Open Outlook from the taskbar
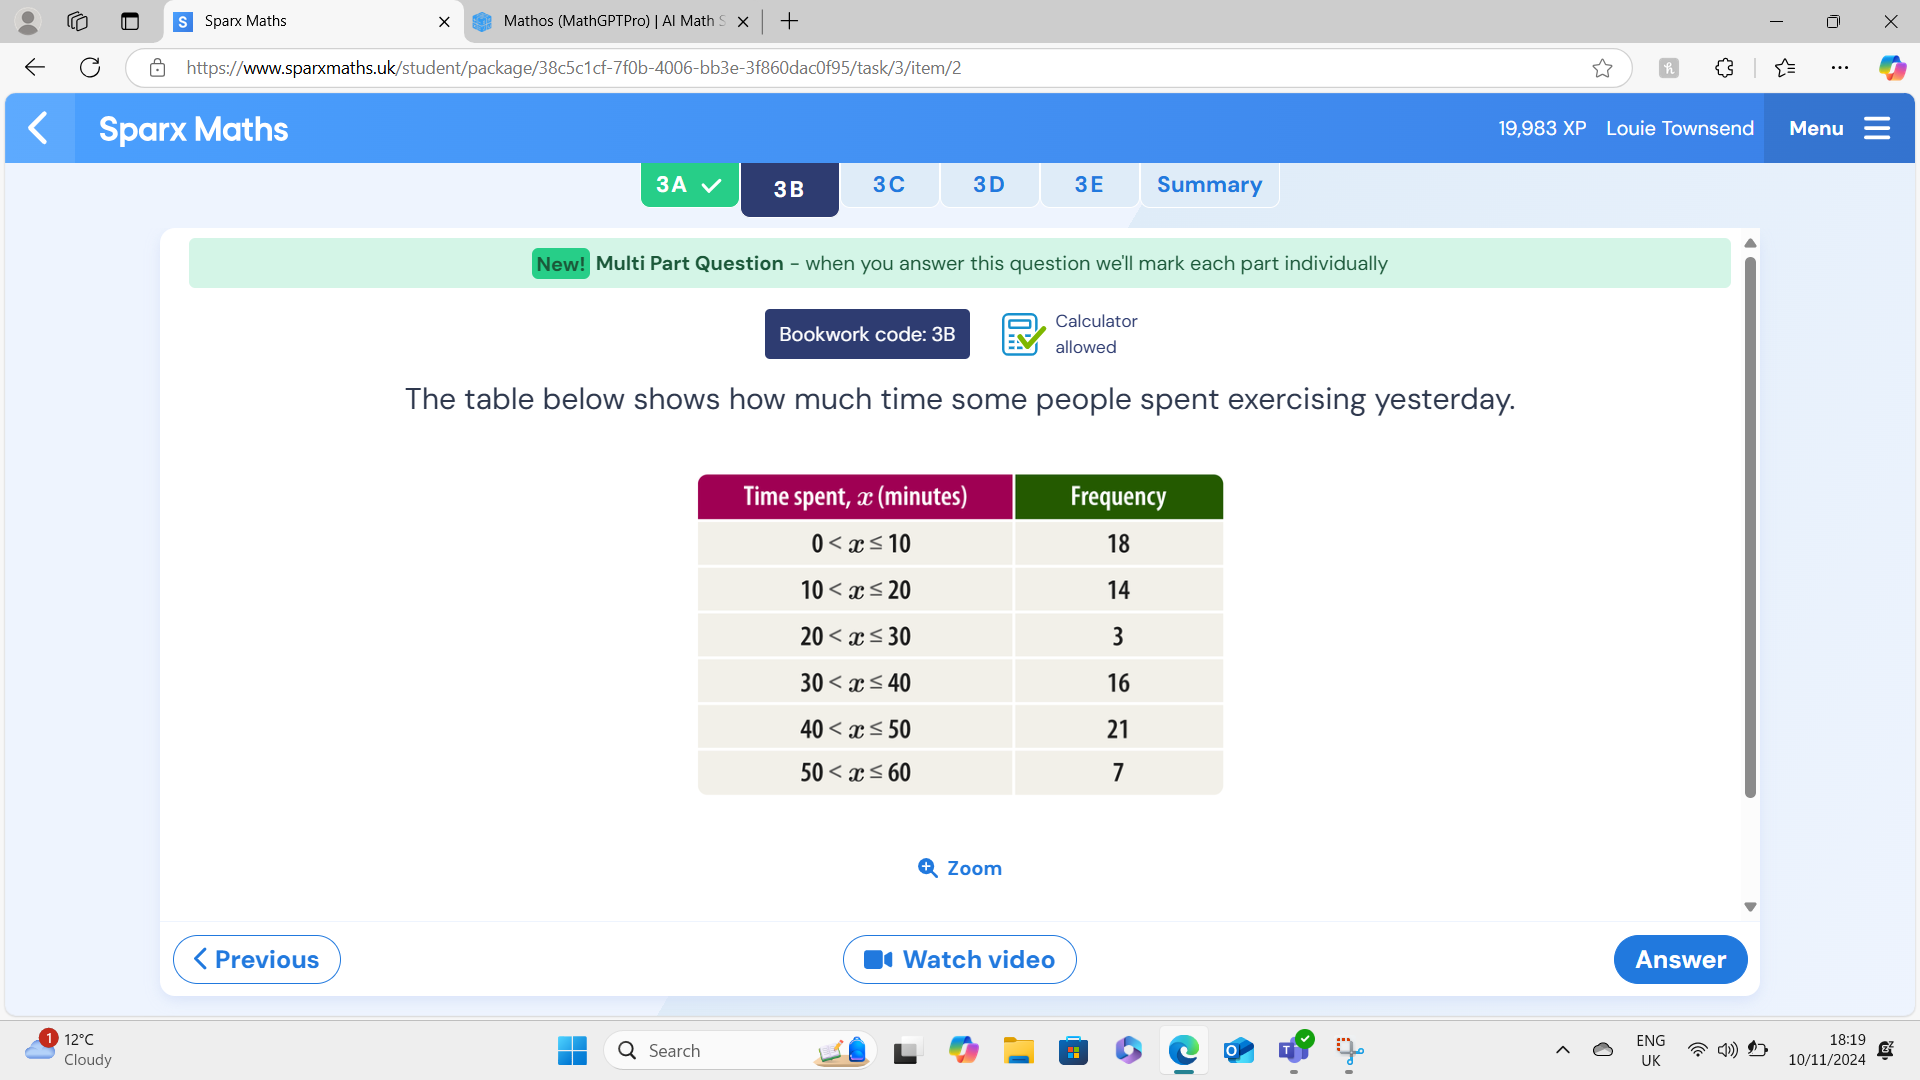The image size is (1920, 1080). (x=1238, y=1050)
